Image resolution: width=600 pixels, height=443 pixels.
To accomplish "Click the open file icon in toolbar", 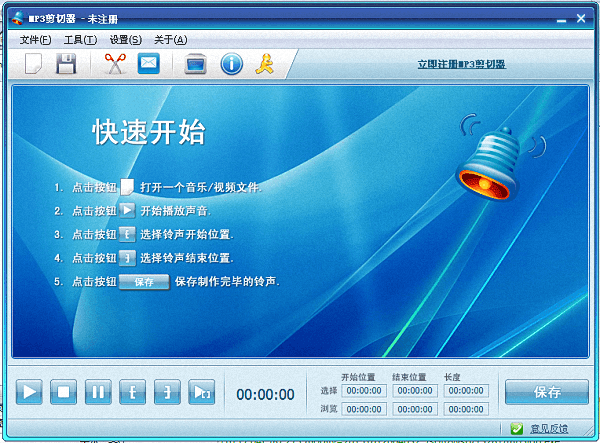I will pos(33,64).
